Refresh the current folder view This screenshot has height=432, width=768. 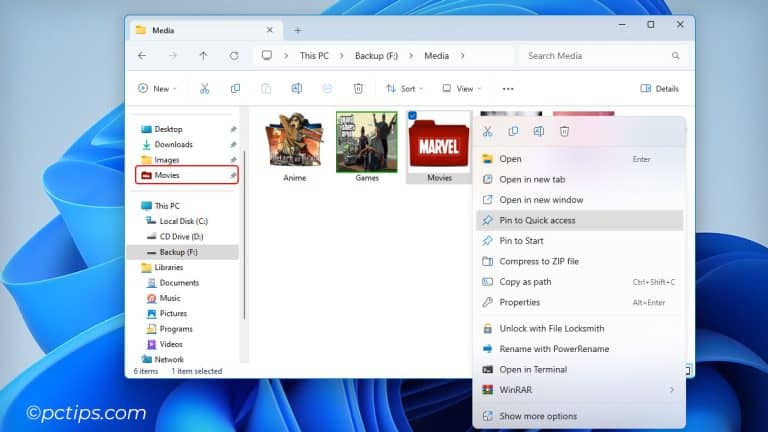(234, 56)
